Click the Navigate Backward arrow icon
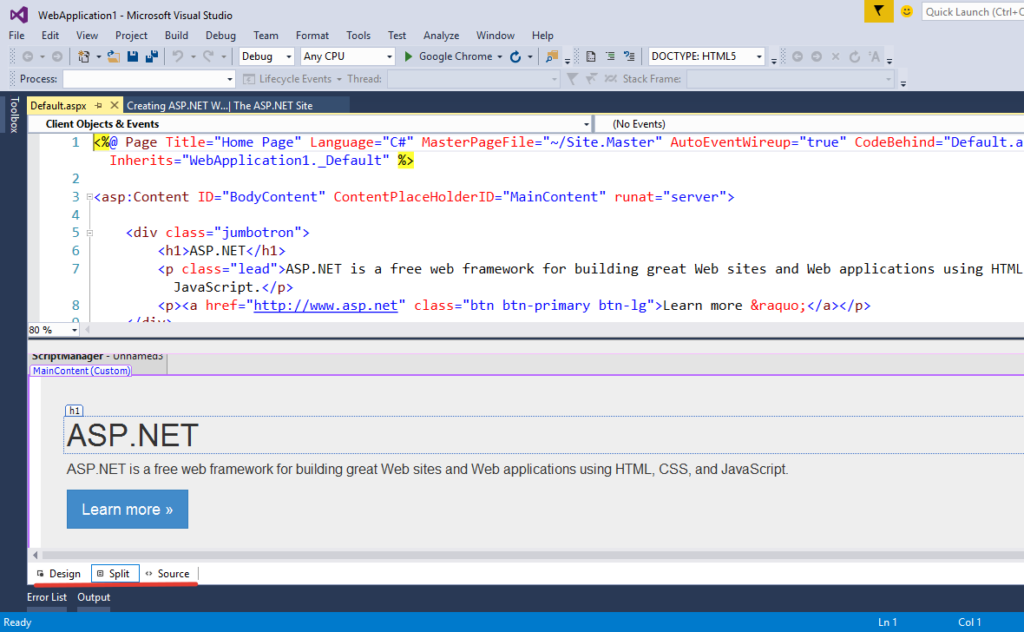 [x=27, y=56]
